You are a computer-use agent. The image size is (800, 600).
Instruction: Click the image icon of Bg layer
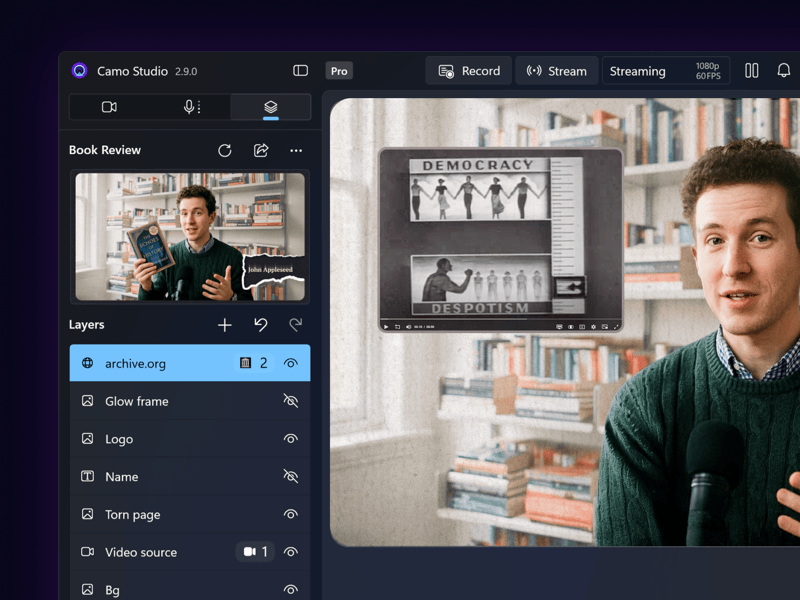[x=88, y=589]
